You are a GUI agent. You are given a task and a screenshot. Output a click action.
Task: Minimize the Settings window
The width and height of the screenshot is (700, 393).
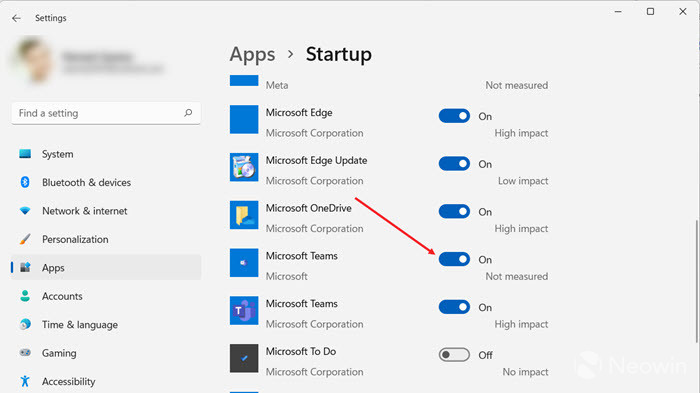click(x=618, y=12)
